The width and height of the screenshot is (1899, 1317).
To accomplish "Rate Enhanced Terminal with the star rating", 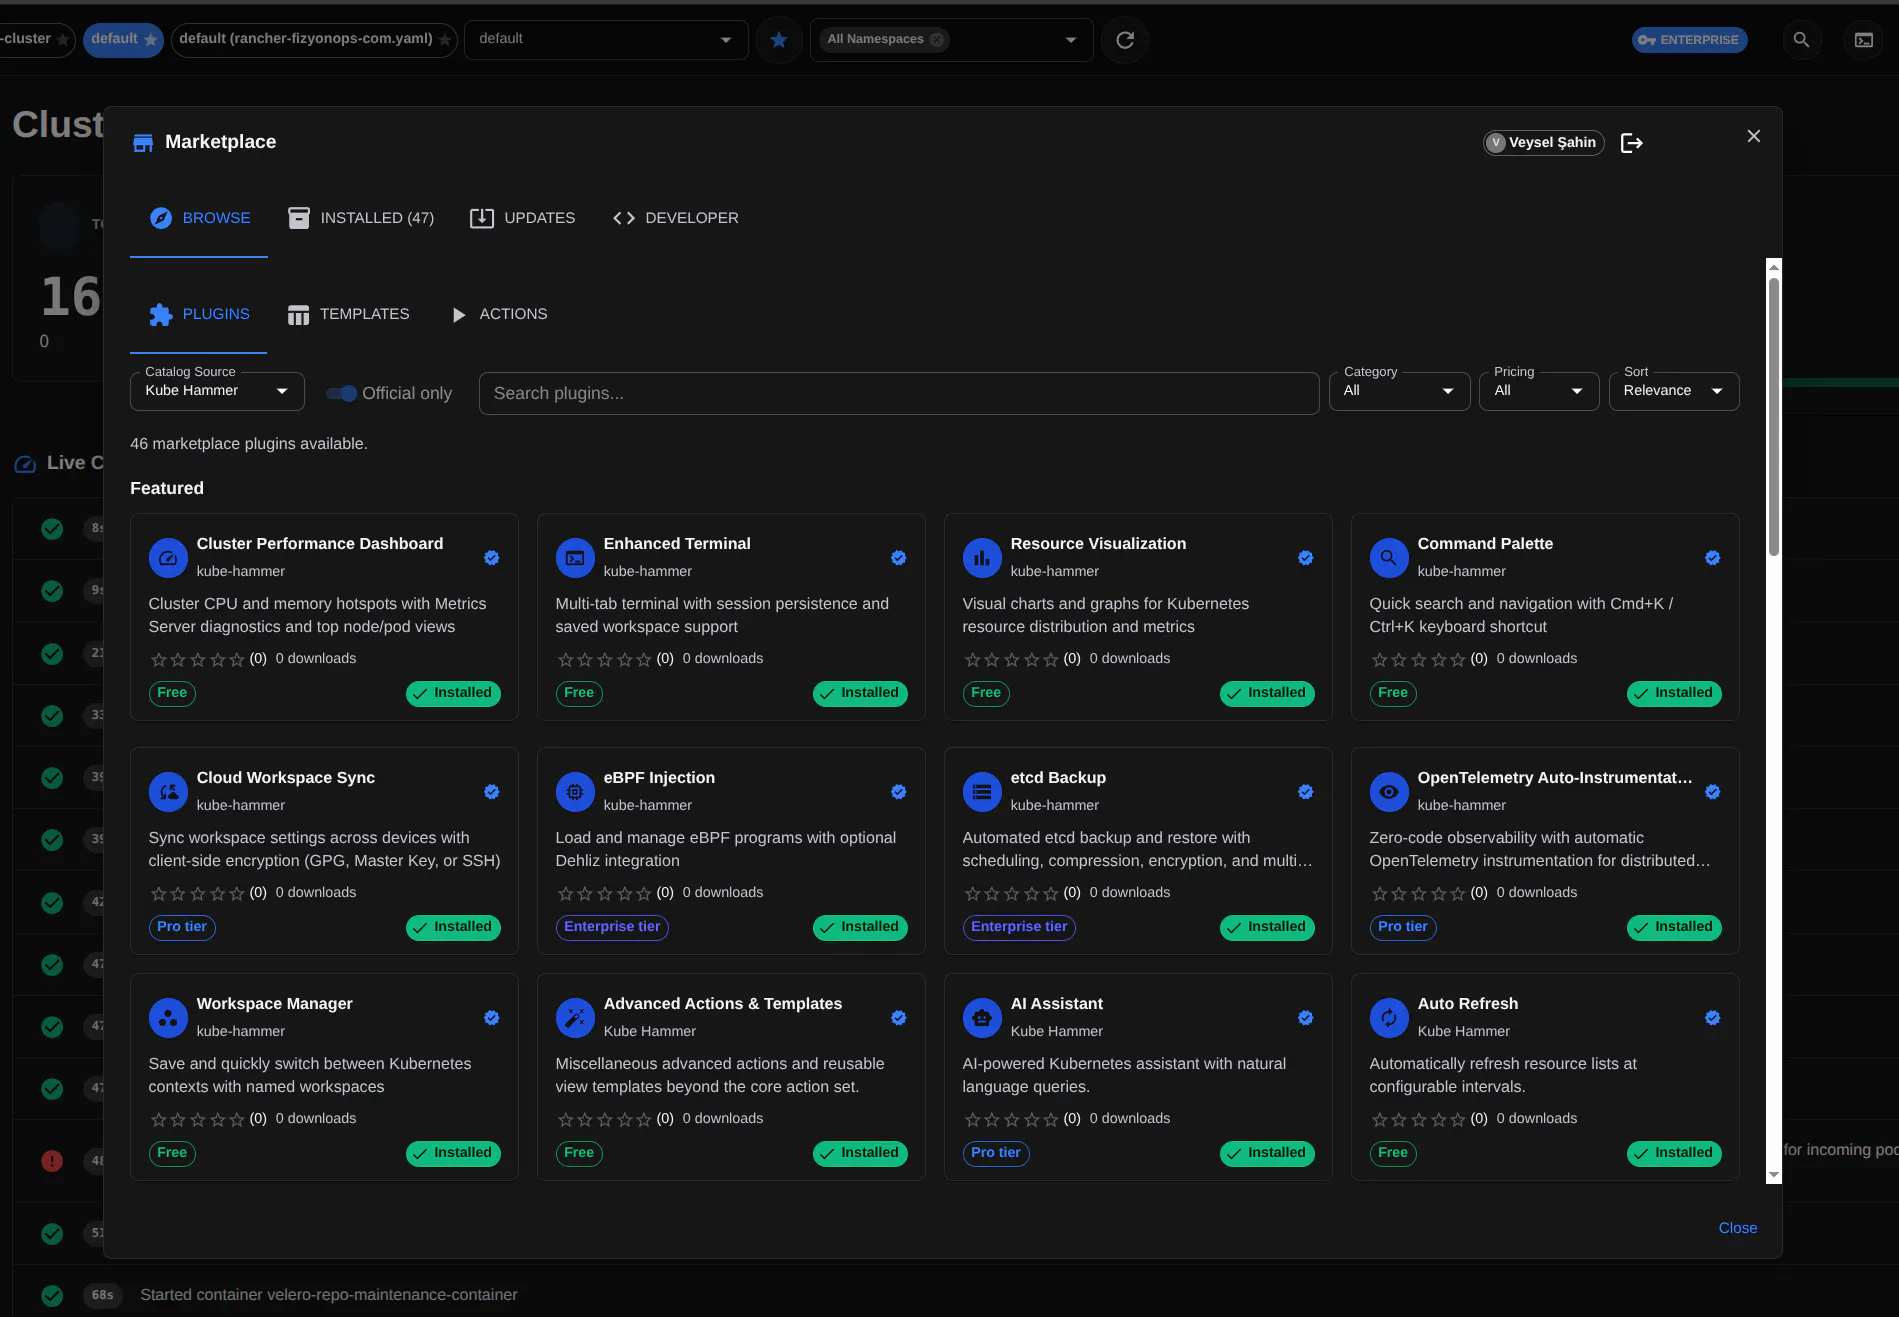I will pos(604,659).
